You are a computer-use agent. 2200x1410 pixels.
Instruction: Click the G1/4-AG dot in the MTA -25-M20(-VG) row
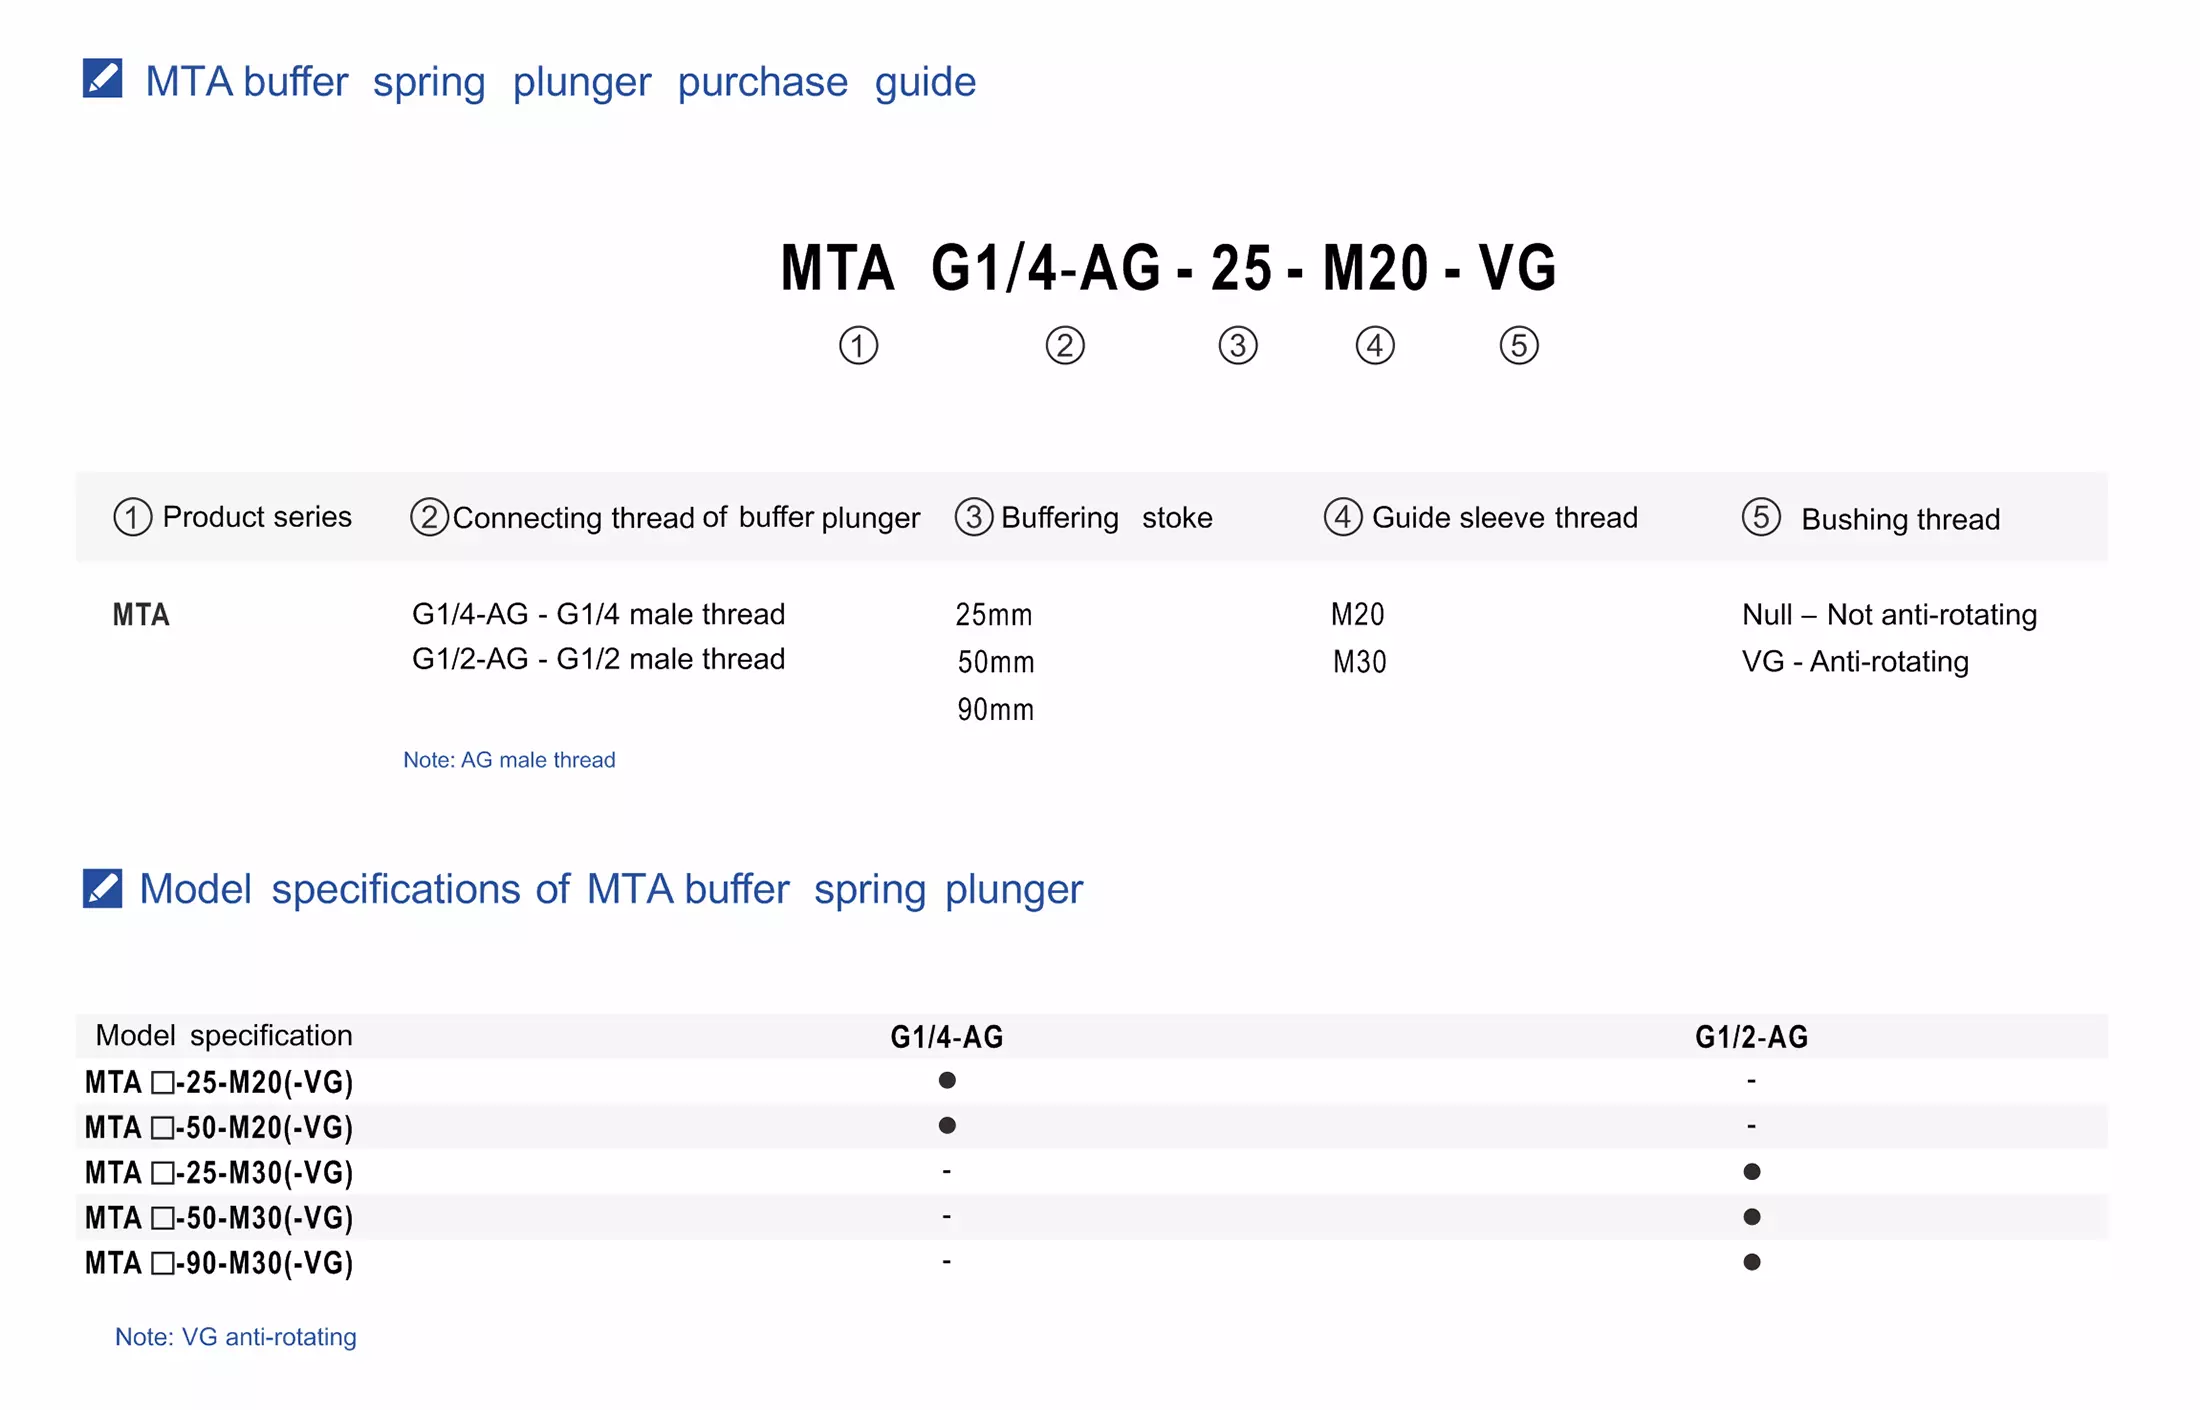click(x=947, y=1080)
